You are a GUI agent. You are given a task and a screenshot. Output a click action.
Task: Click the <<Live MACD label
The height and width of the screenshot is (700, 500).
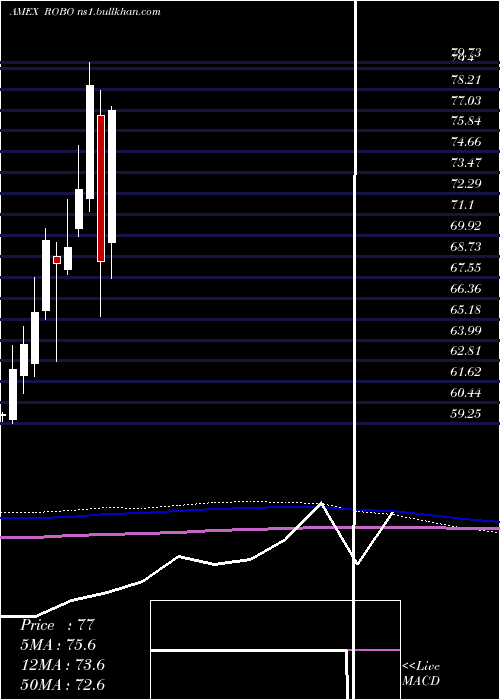[421, 674]
